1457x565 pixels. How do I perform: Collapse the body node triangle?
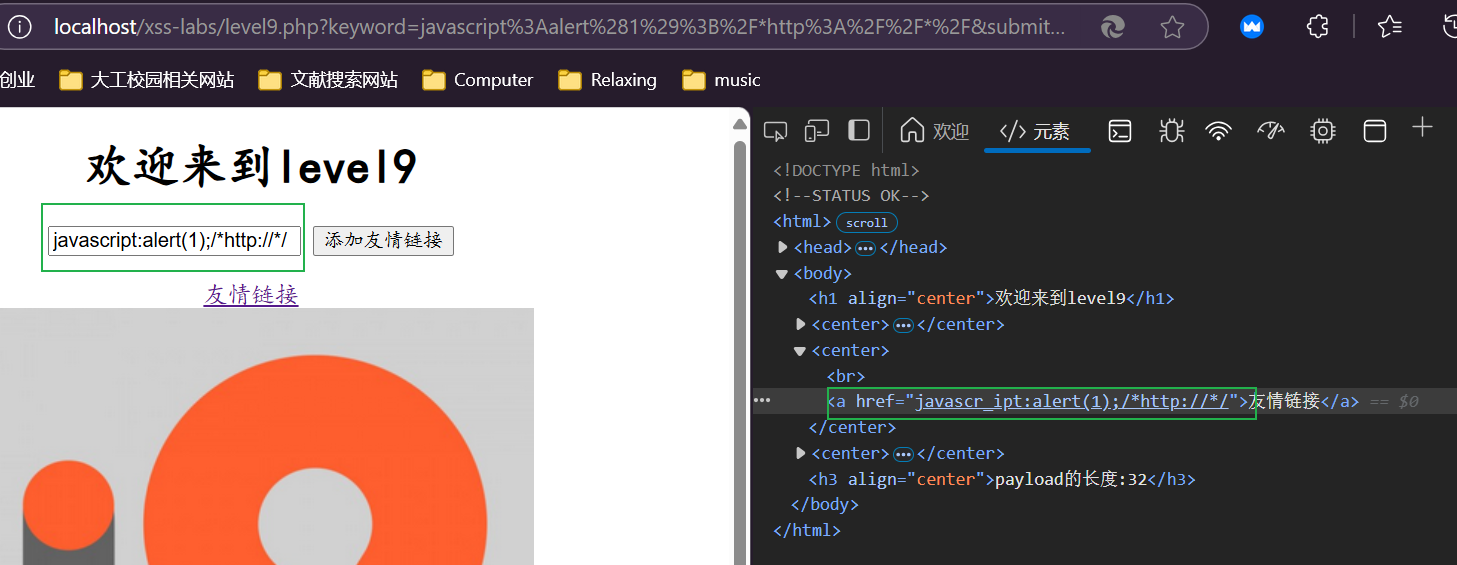pyautogui.click(x=782, y=273)
